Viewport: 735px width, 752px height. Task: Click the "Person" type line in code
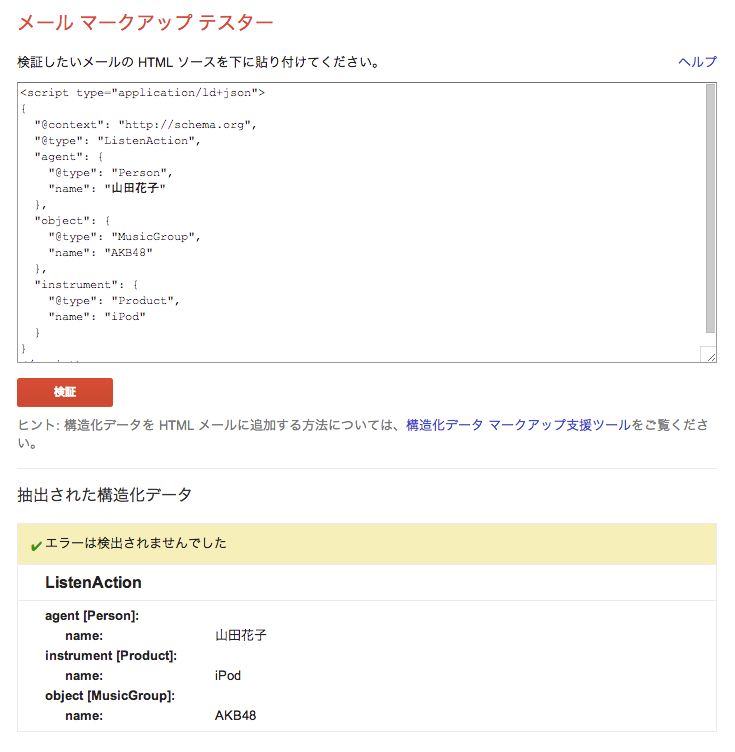click(110, 173)
